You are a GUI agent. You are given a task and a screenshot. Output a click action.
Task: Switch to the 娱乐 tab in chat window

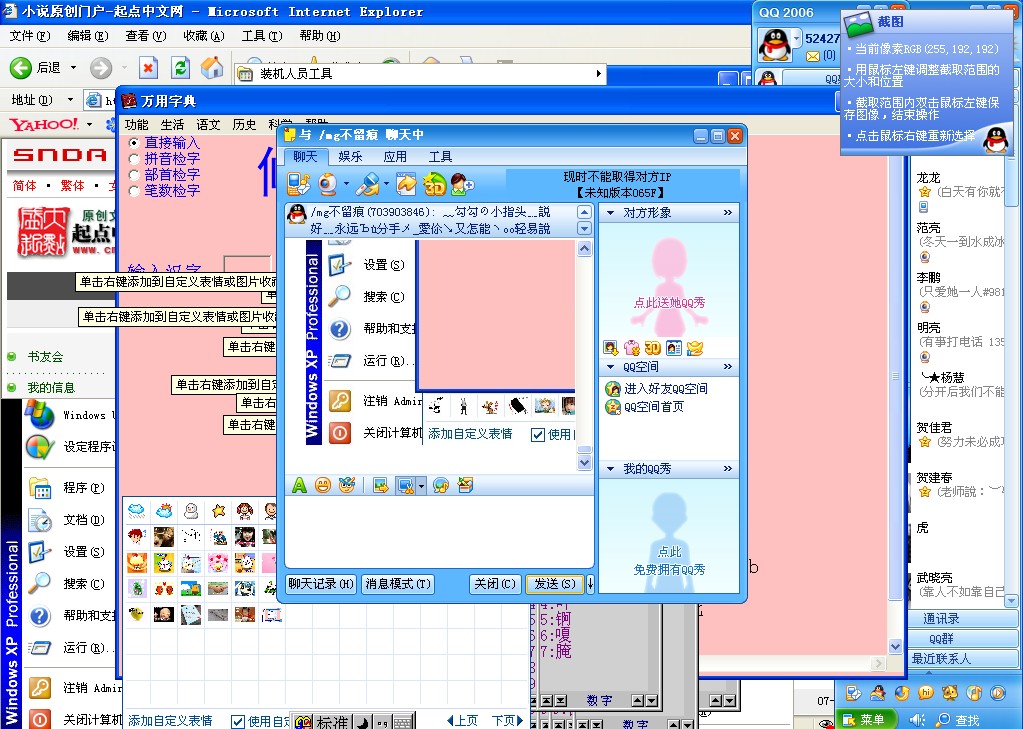click(350, 157)
